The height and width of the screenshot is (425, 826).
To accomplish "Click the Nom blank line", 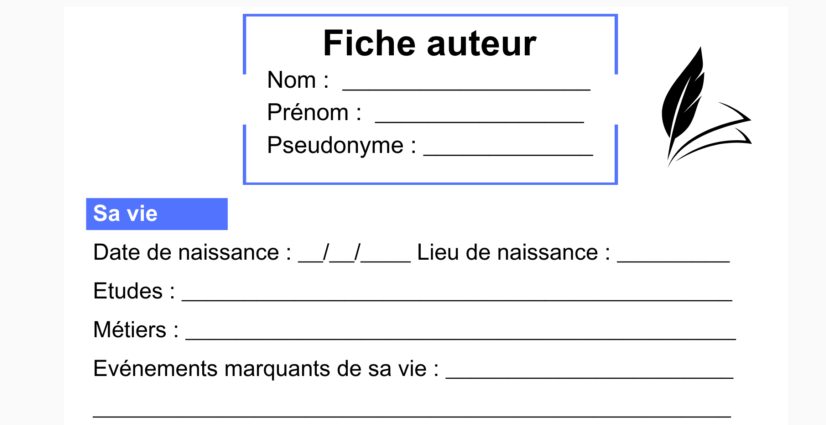I will [466, 90].
